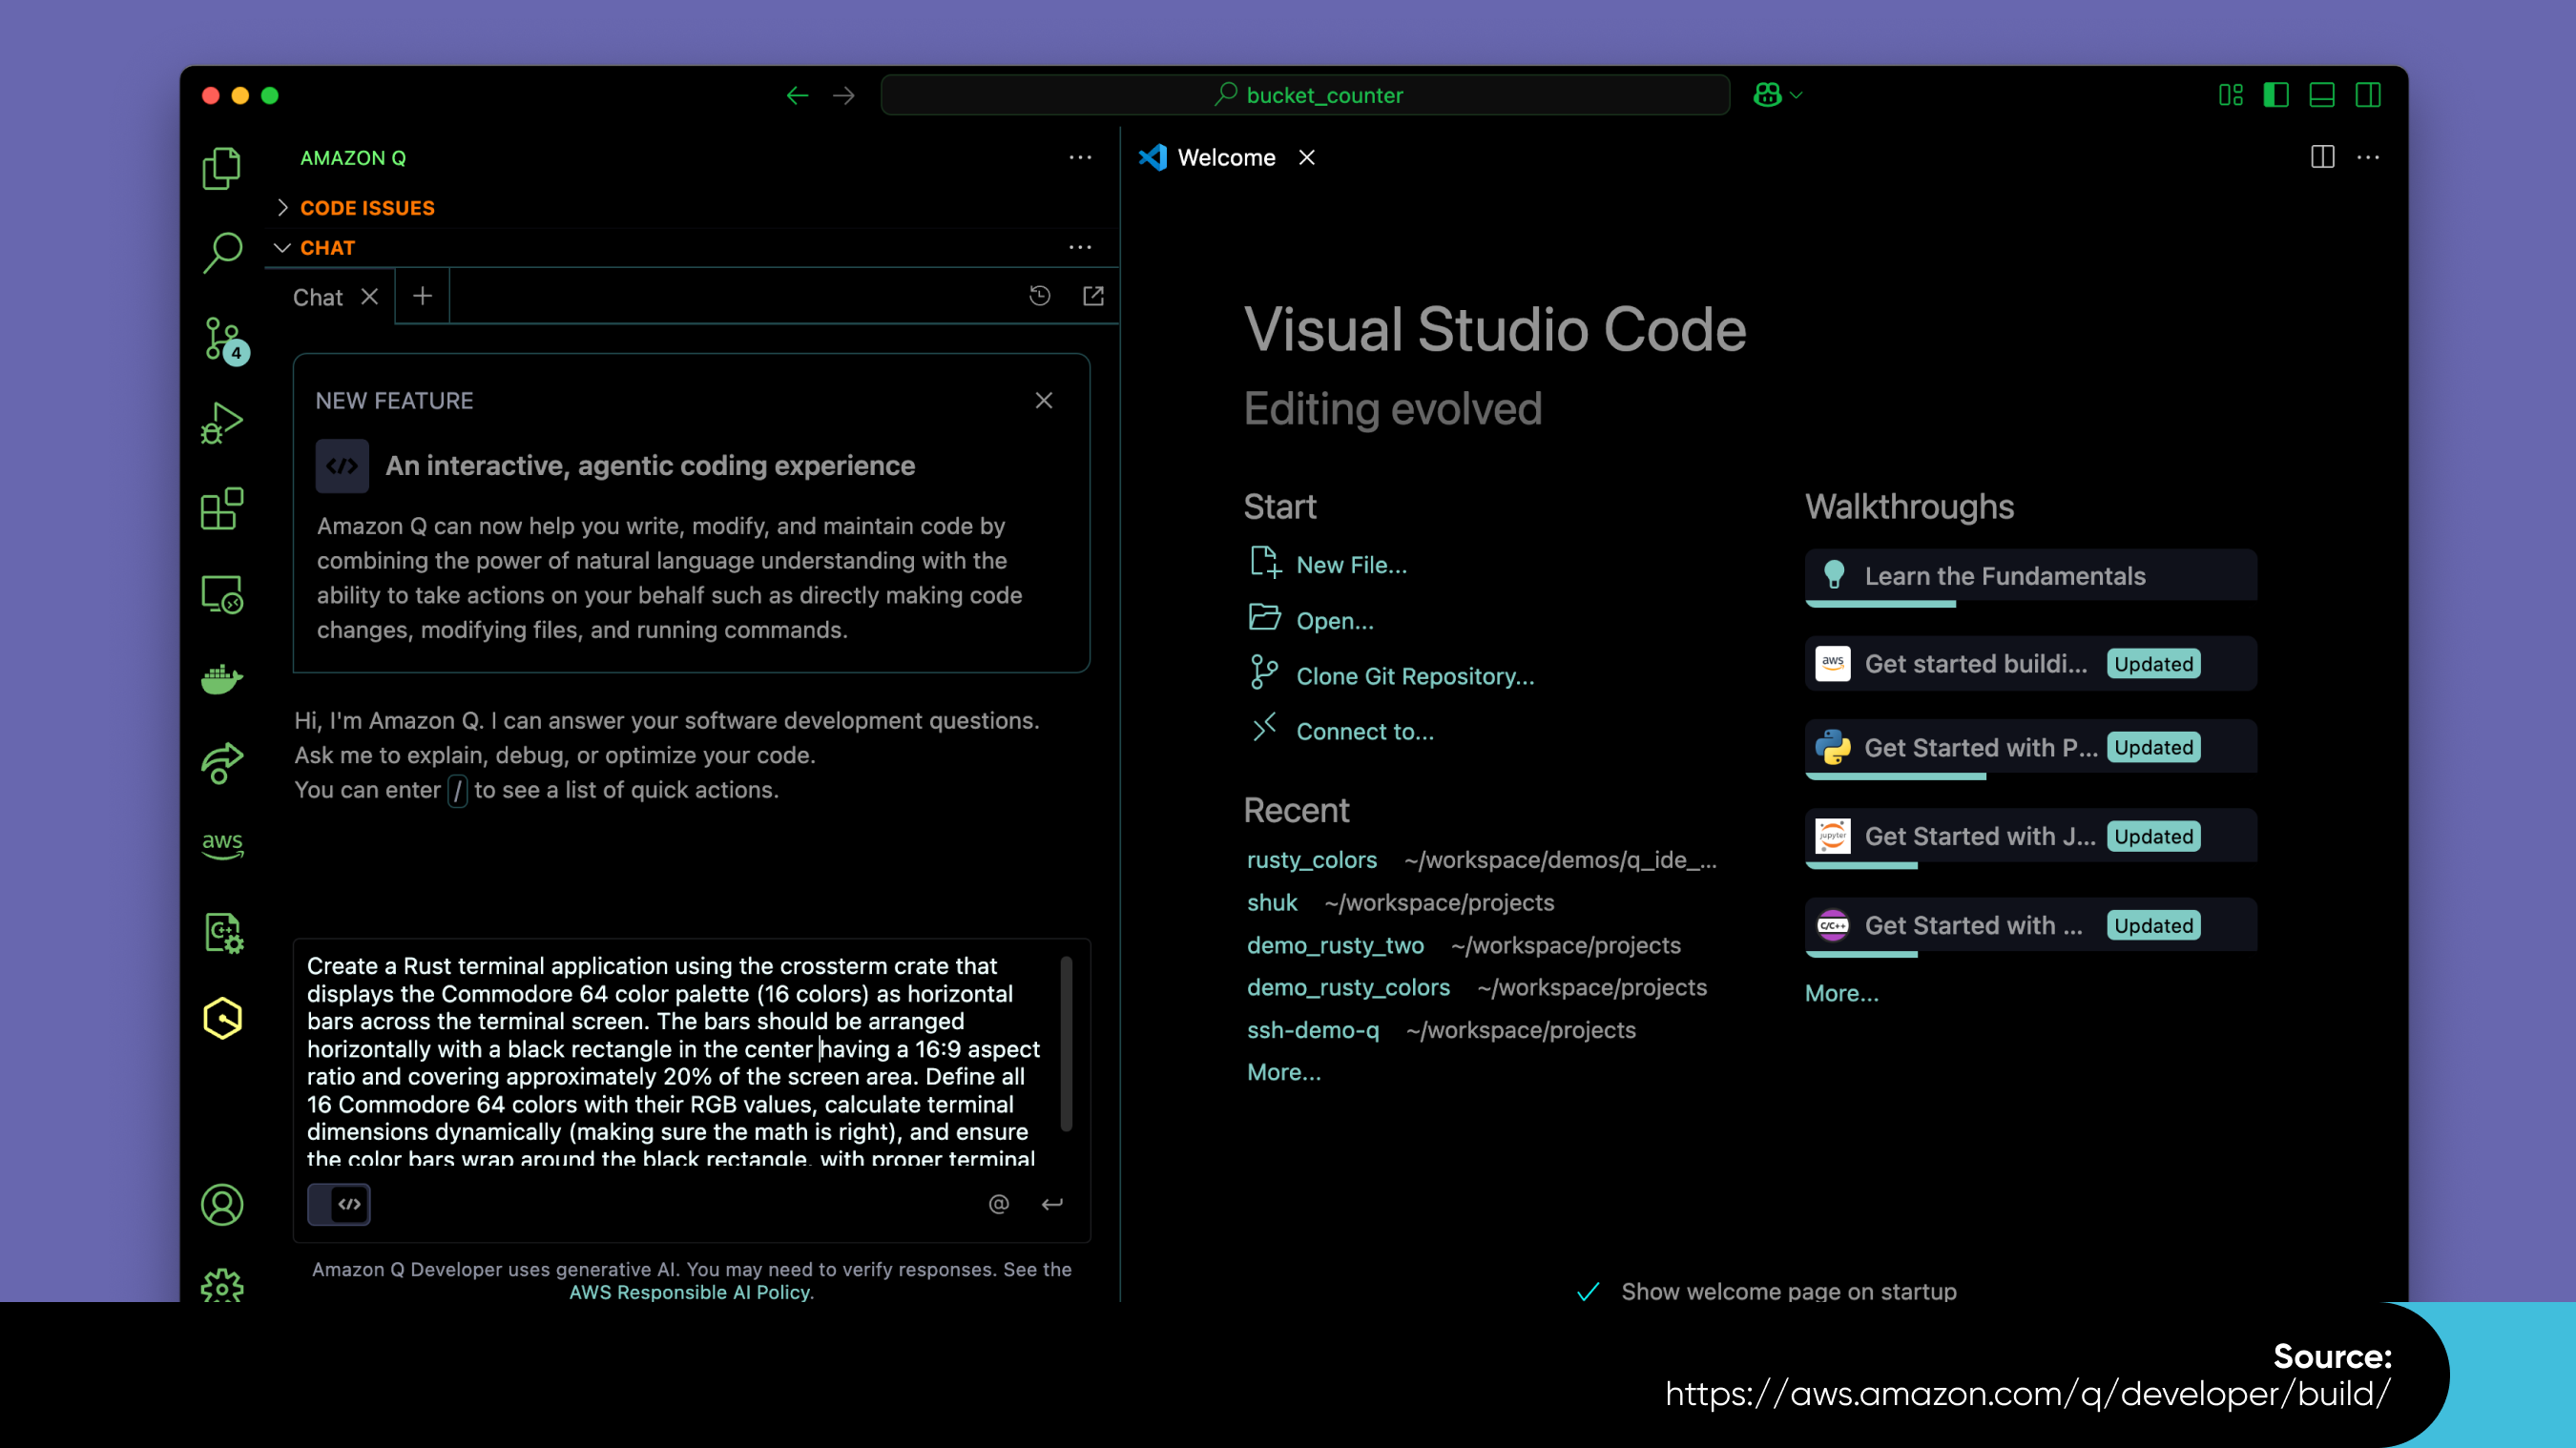The height and width of the screenshot is (1448, 2576).
Task: Open the Search view in activity bar
Action: point(222,253)
